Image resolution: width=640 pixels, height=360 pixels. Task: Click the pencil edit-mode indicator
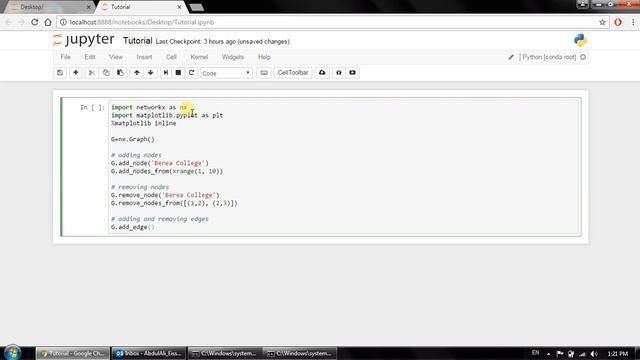(x=511, y=57)
